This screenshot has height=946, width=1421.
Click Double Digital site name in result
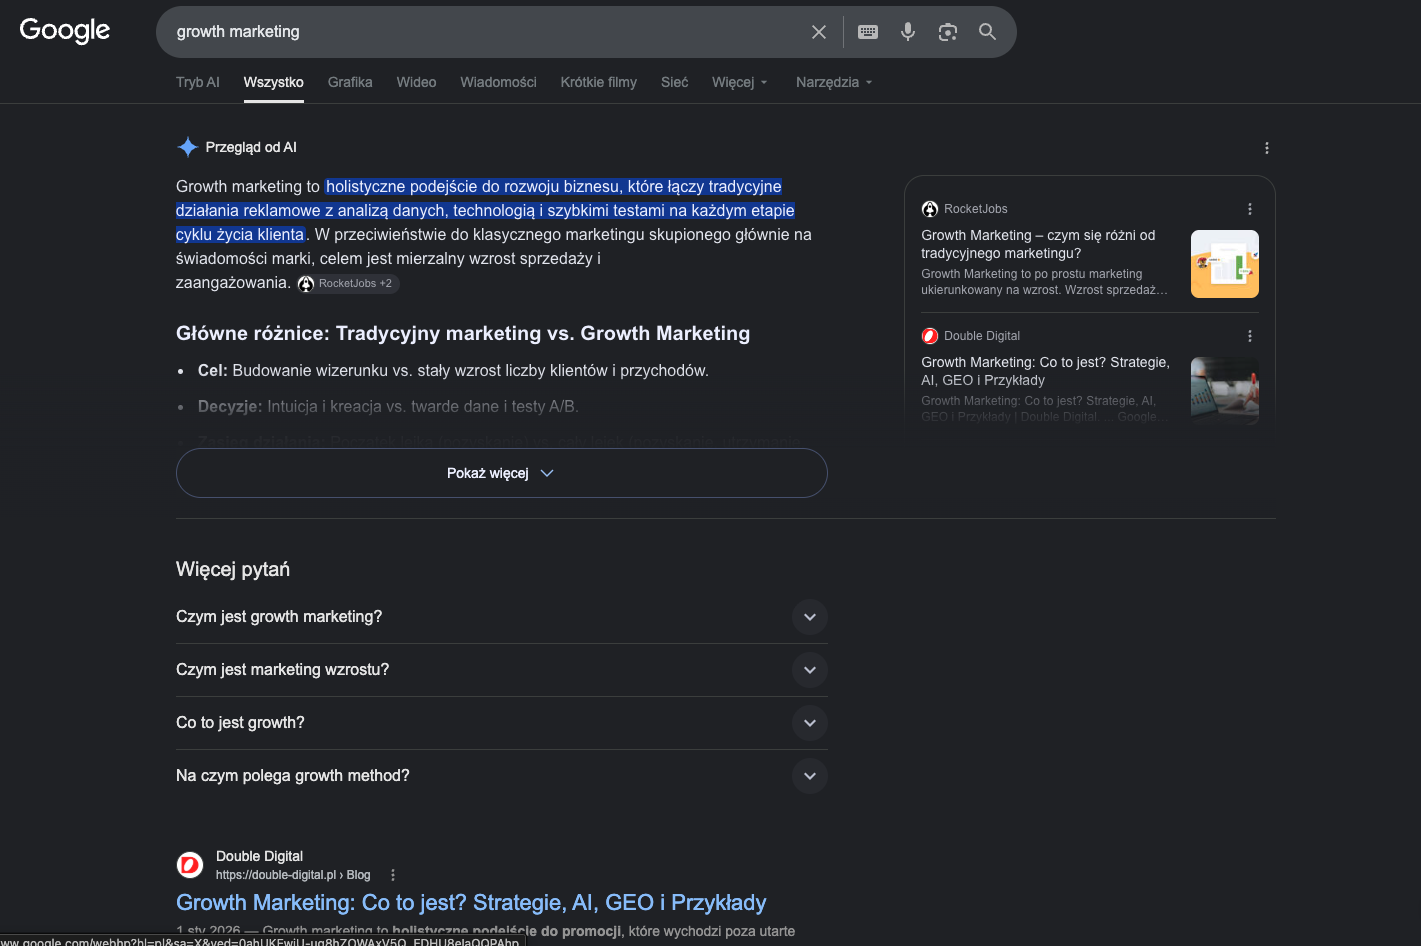tap(259, 856)
